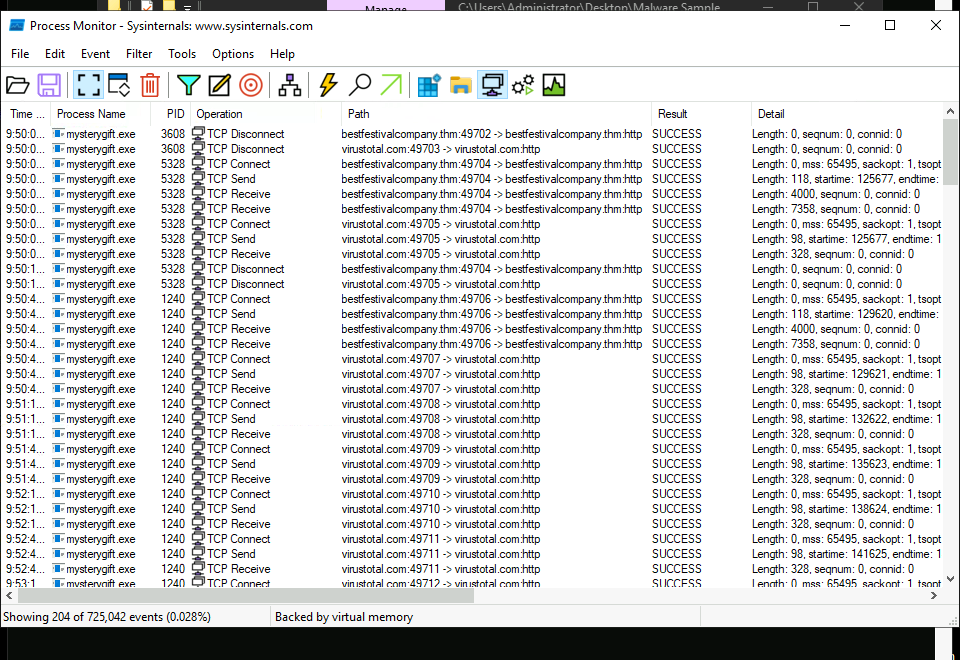Image resolution: width=960 pixels, height=660 pixels.
Task: Click the lightning bolt toolbar icon
Action: point(328,85)
